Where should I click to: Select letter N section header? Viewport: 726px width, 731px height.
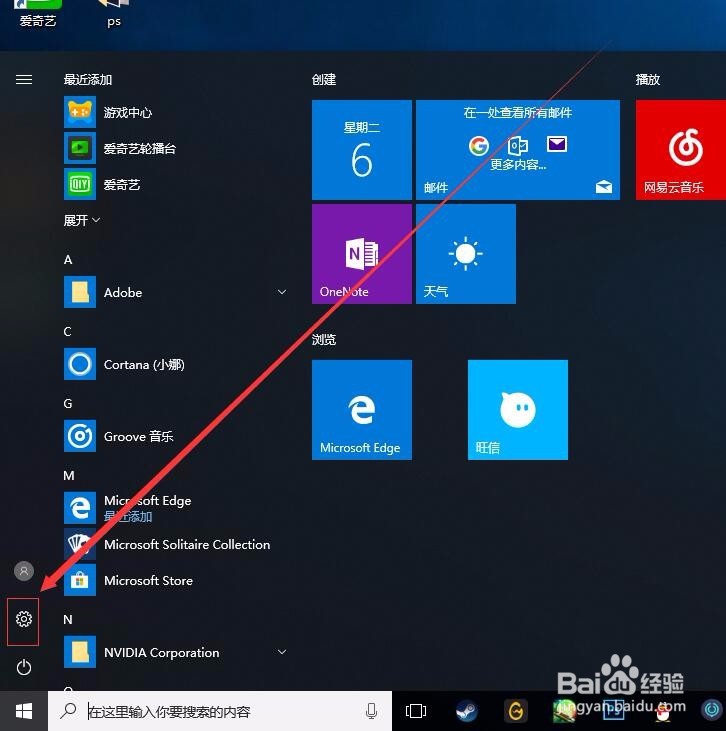tap(68, 620)
